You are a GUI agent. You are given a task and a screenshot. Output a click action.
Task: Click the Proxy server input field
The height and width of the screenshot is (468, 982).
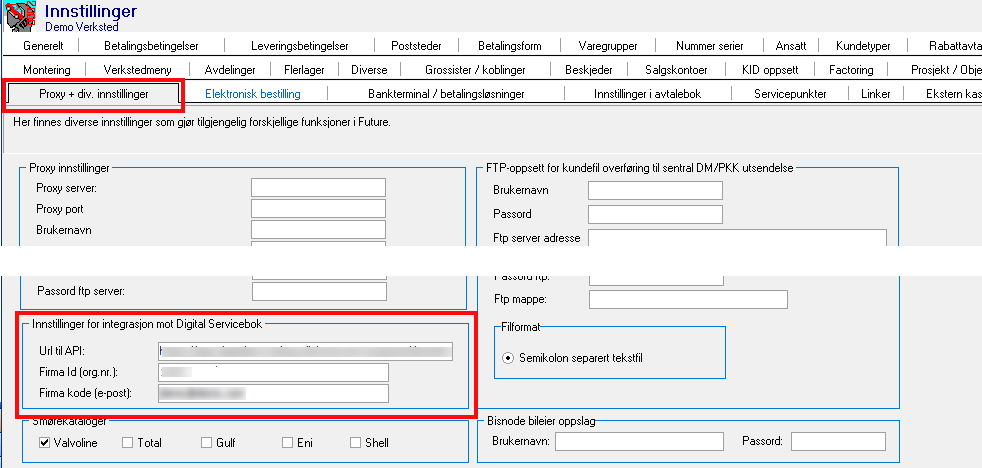click(x=318, y=188)
